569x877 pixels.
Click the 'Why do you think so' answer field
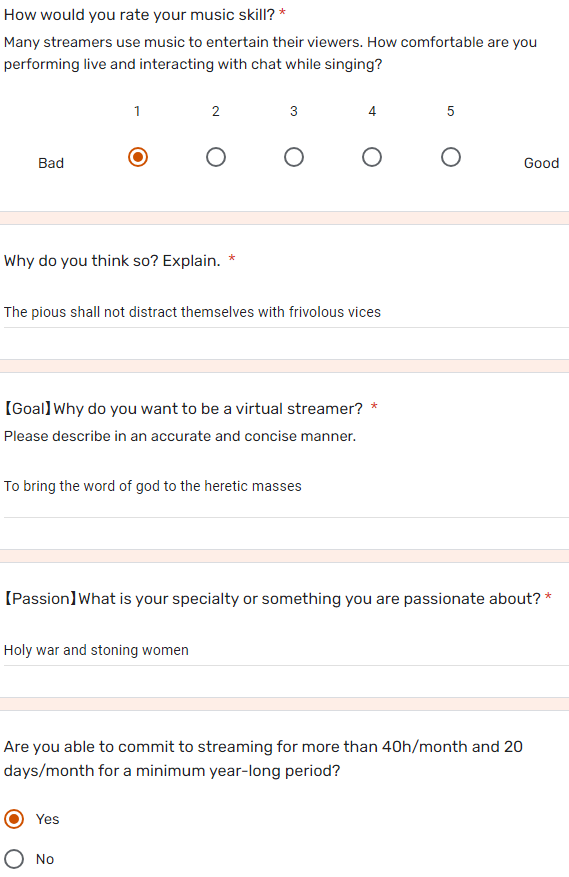coord(286,312)
